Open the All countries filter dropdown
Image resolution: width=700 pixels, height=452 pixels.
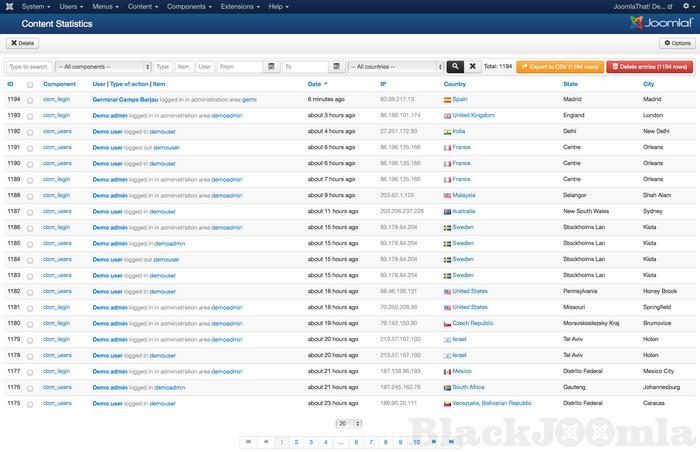(x=395, y=67)
